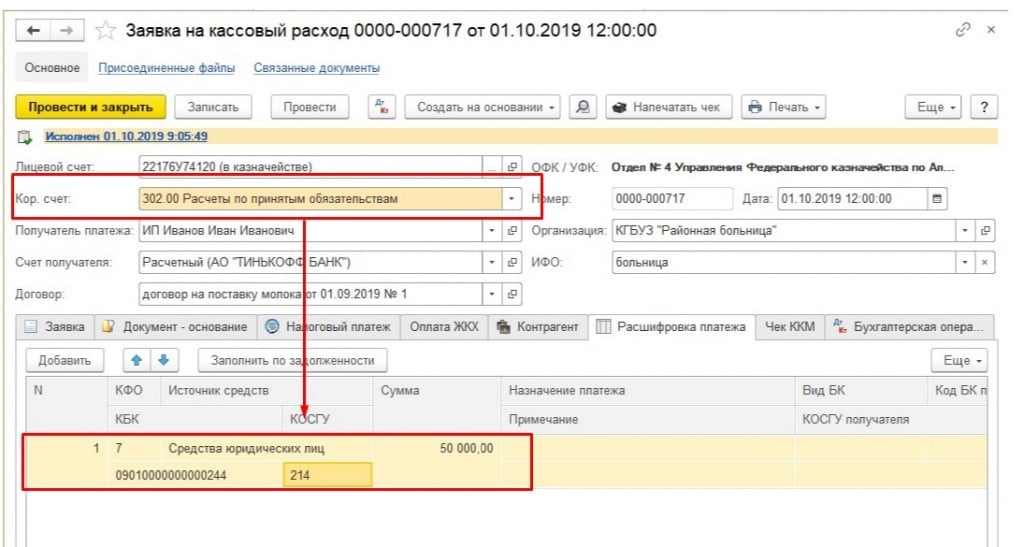
Task: Open the document structure magnifier icon
Action: pyautogui.click(x=583, y=107)
